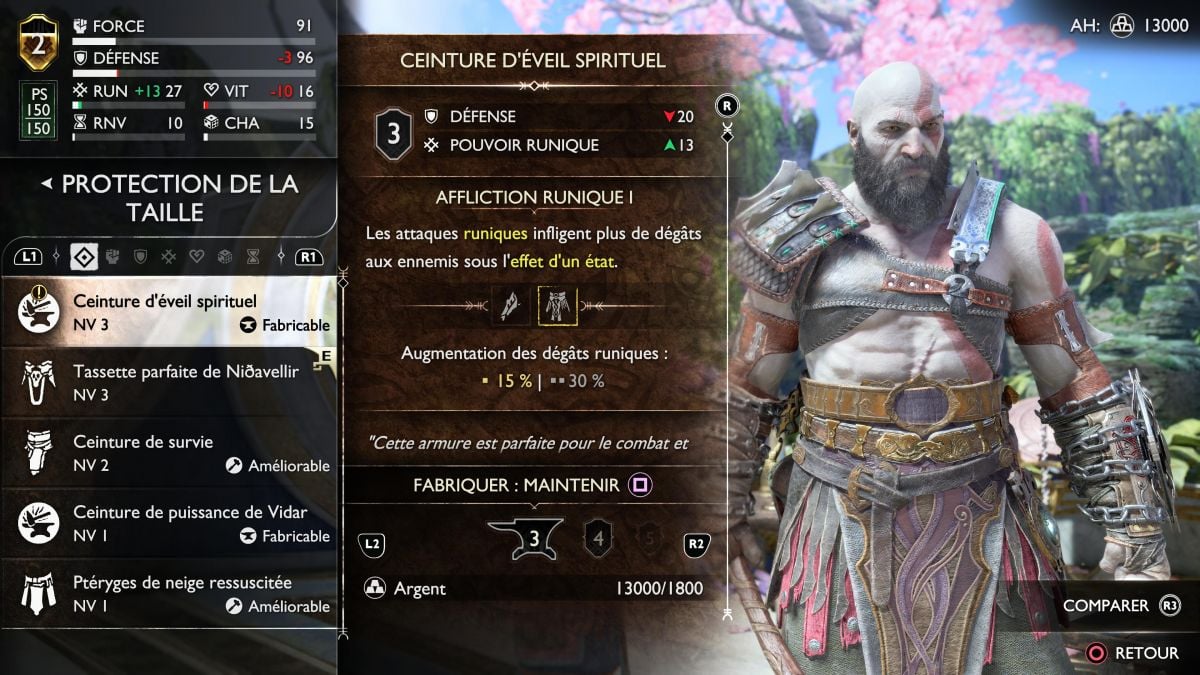Image resolution: width=1200 pixels, height=675 pixels.
Task: Preview upgrade level 4 anvil
Action: (598, 540)
